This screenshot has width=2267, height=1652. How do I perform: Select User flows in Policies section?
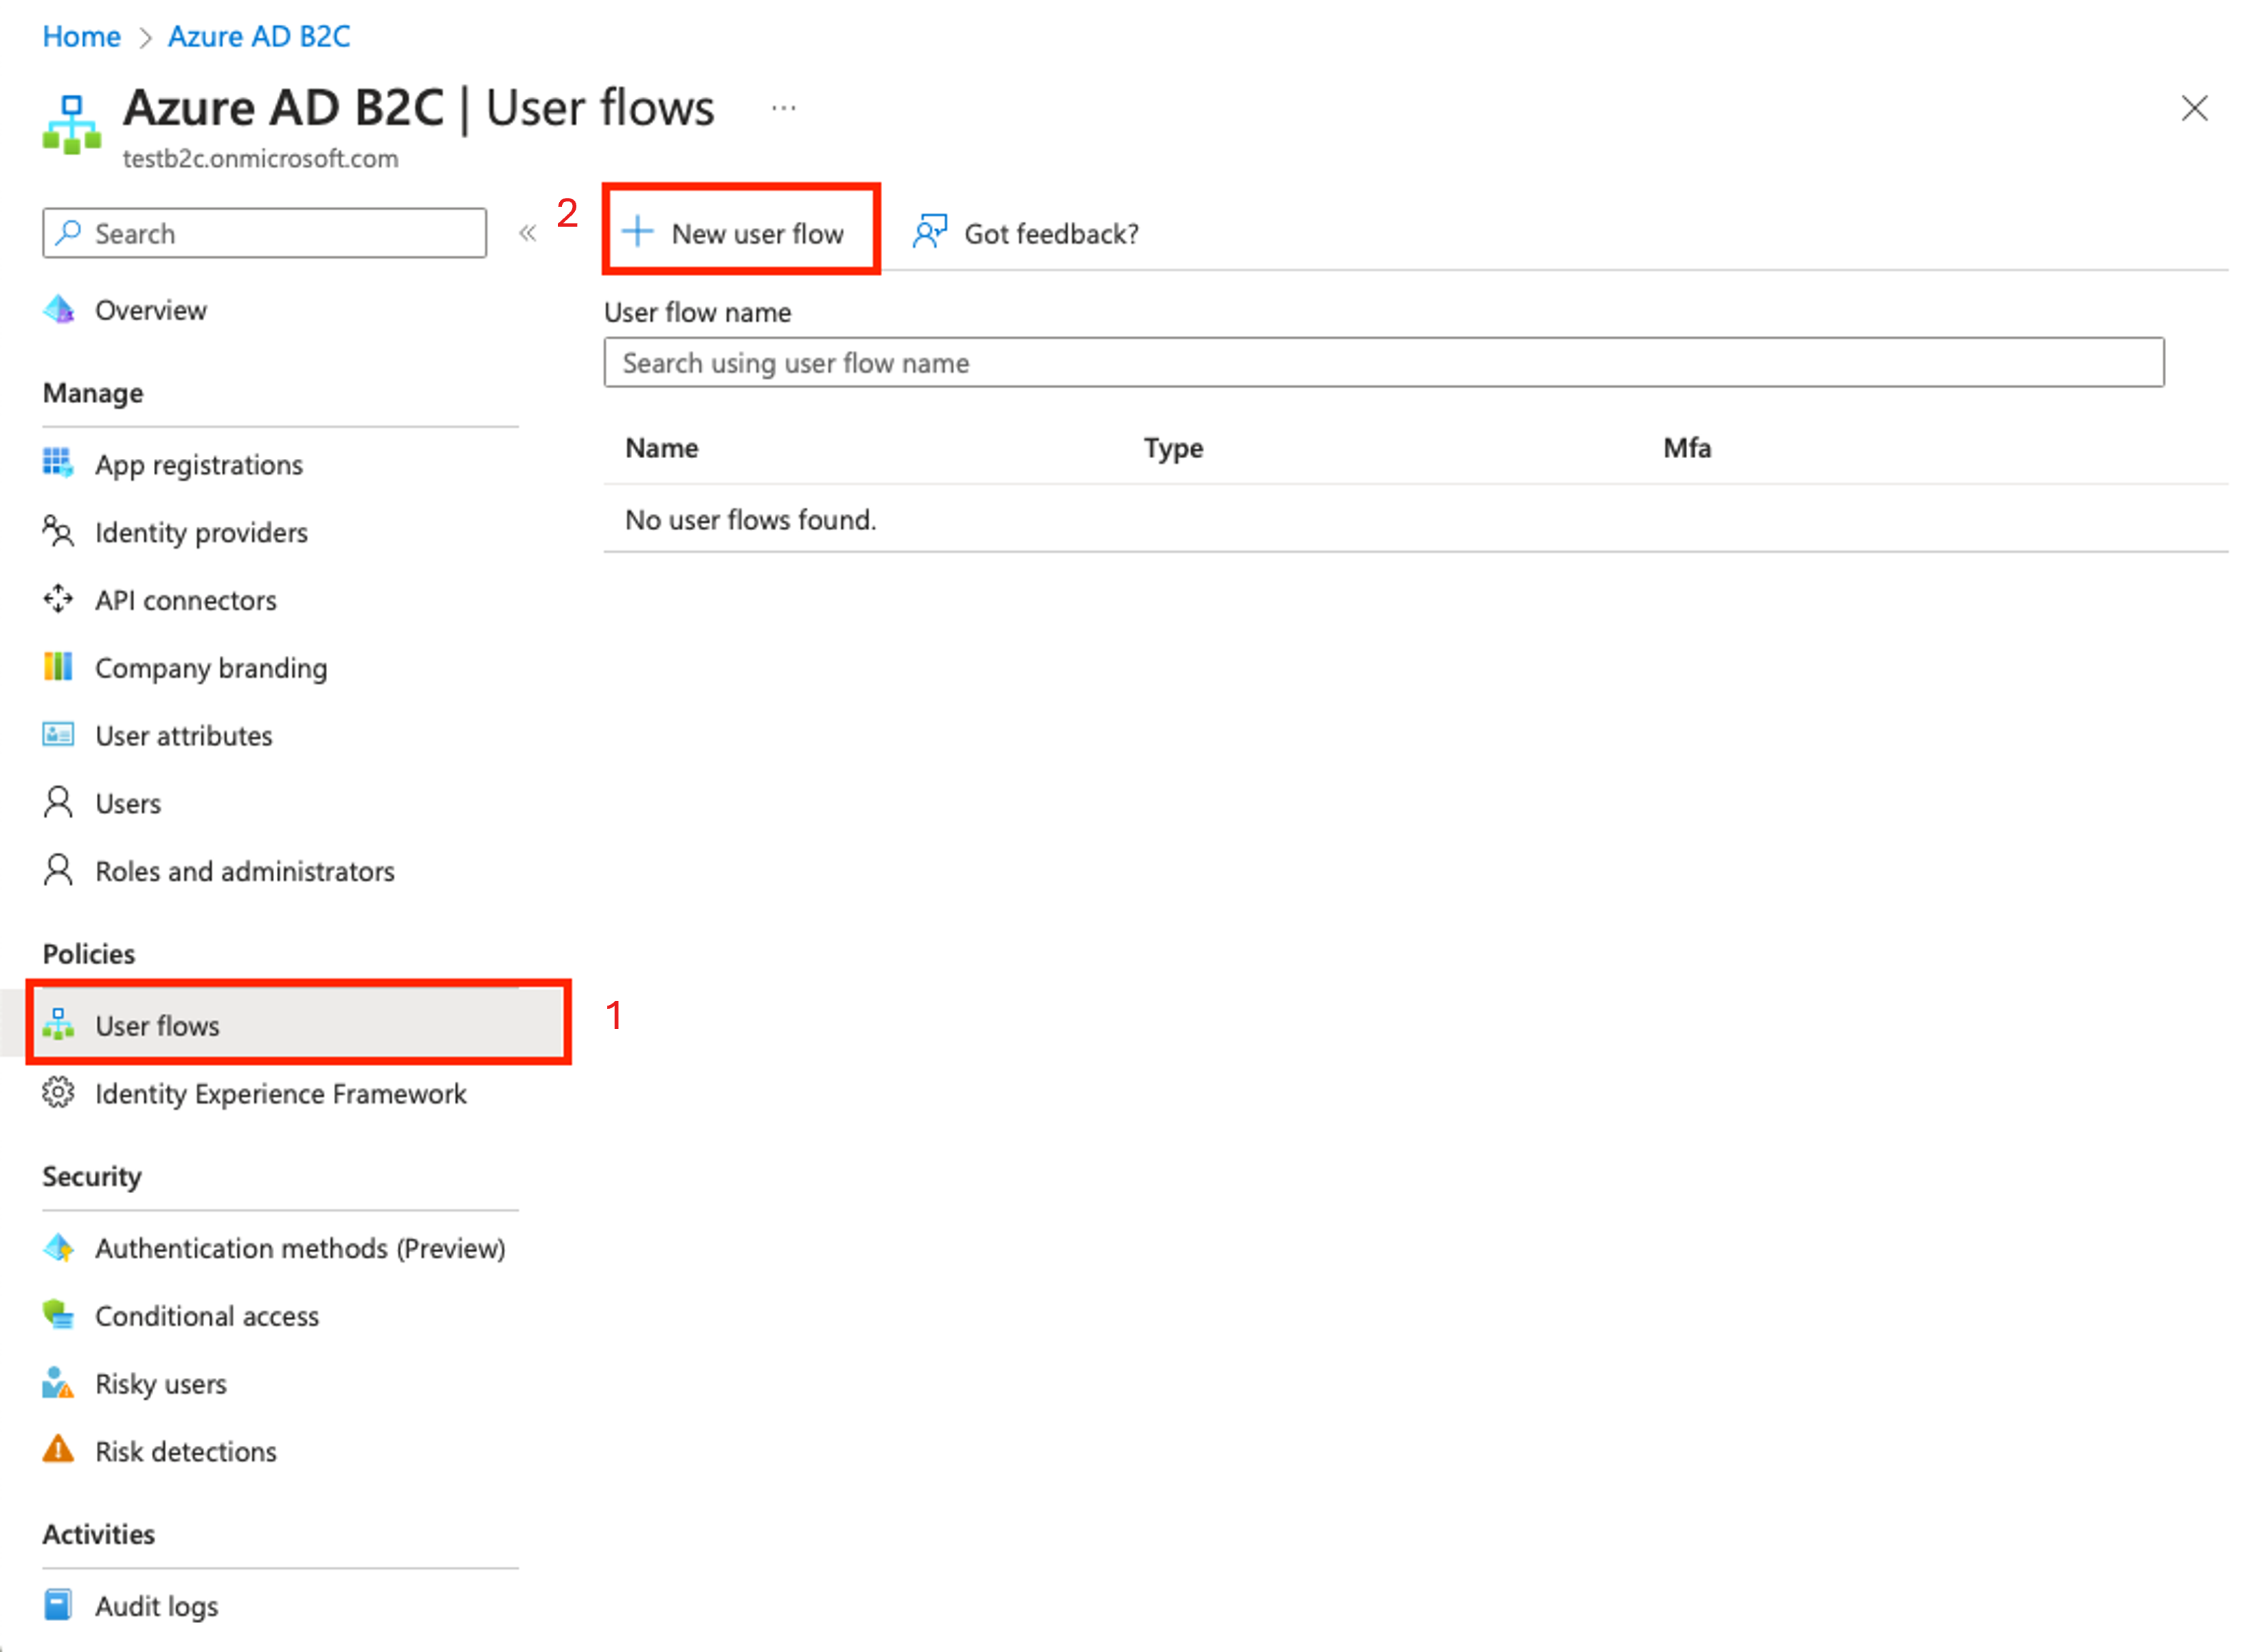[x=157, y=1026]
